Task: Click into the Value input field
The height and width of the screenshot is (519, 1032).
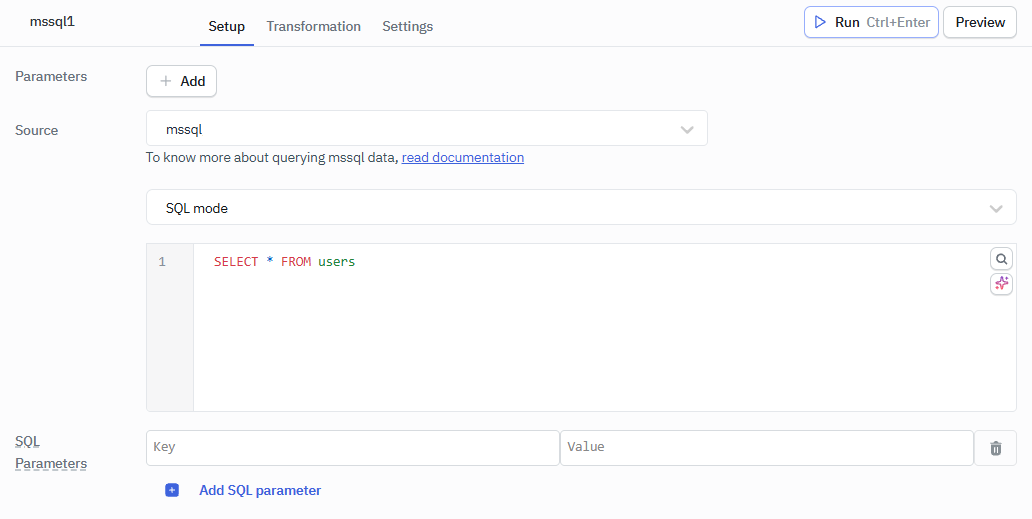Action: tap(766, 447)
